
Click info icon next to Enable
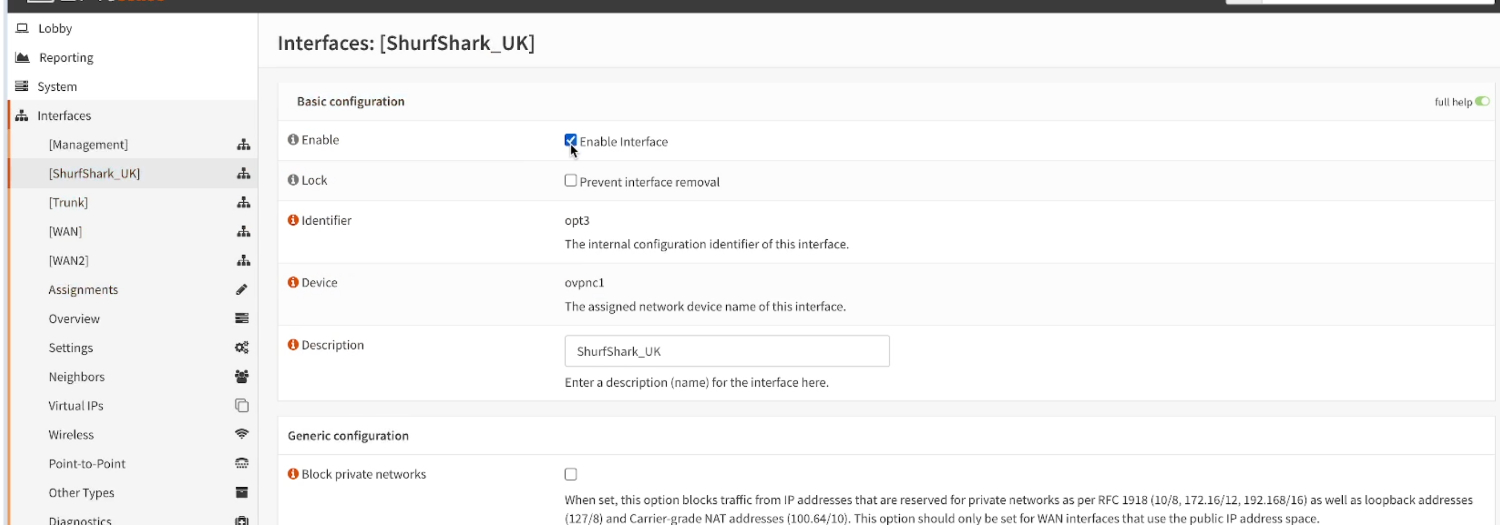point(293,140)
